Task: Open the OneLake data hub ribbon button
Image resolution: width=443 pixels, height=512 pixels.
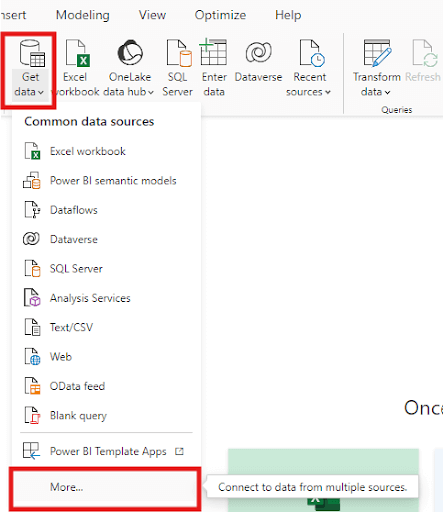Action: click(129, 68)
